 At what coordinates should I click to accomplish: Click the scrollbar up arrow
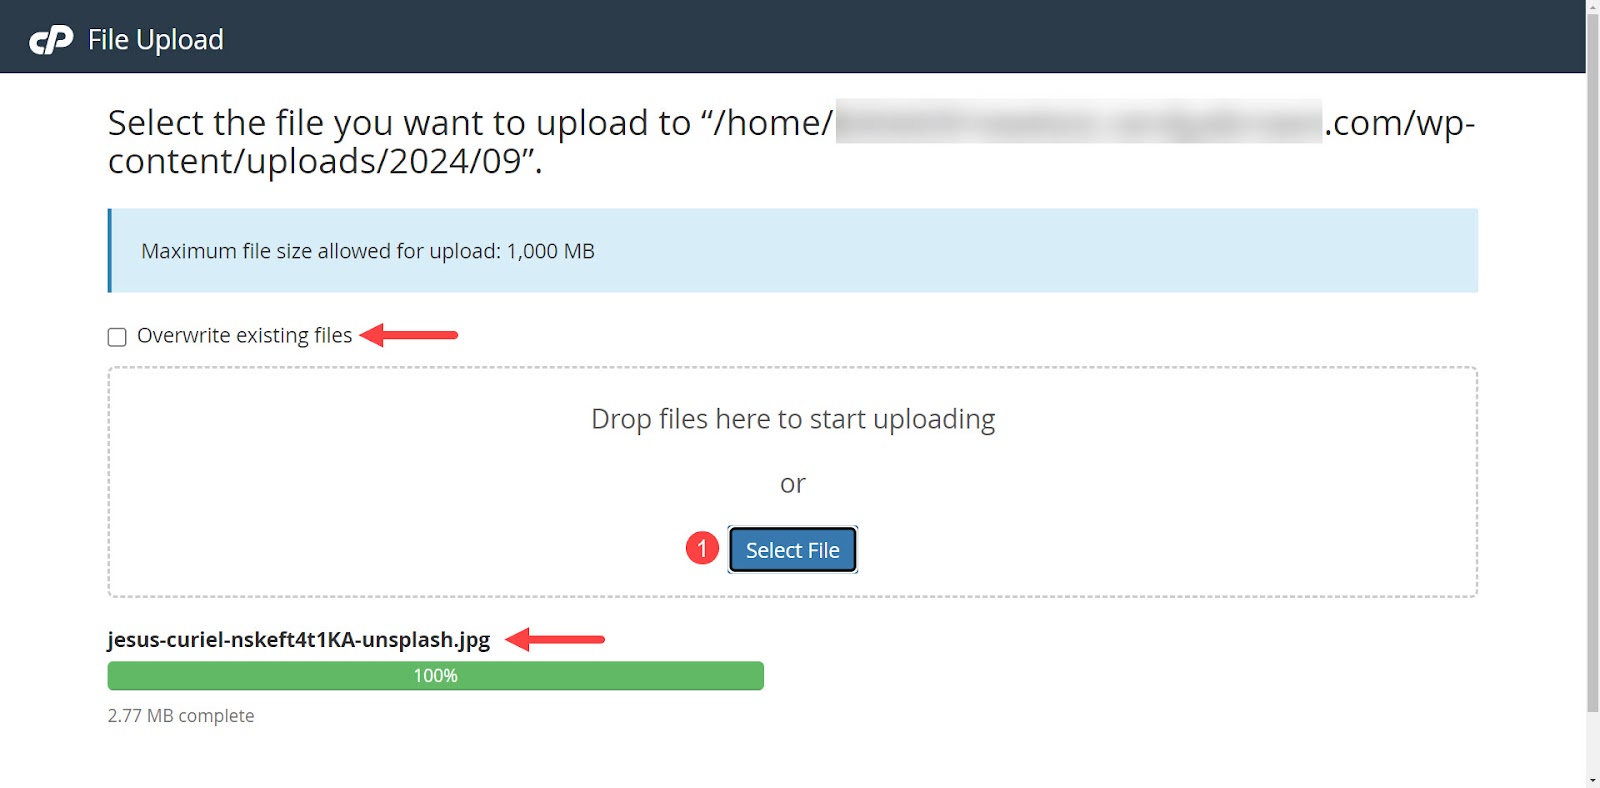pos(1593,7)
